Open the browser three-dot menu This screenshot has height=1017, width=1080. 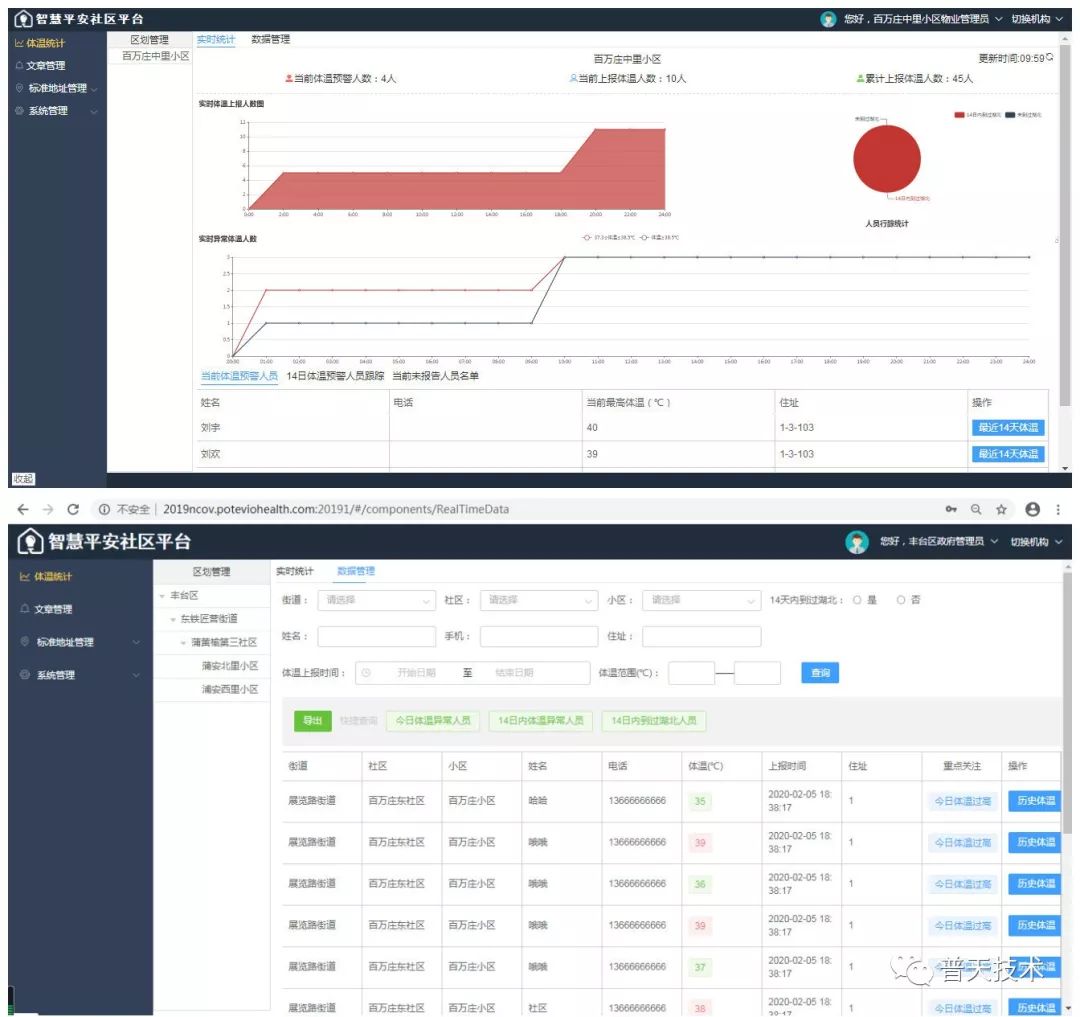pyautogui.click(x=1058, y=509)
